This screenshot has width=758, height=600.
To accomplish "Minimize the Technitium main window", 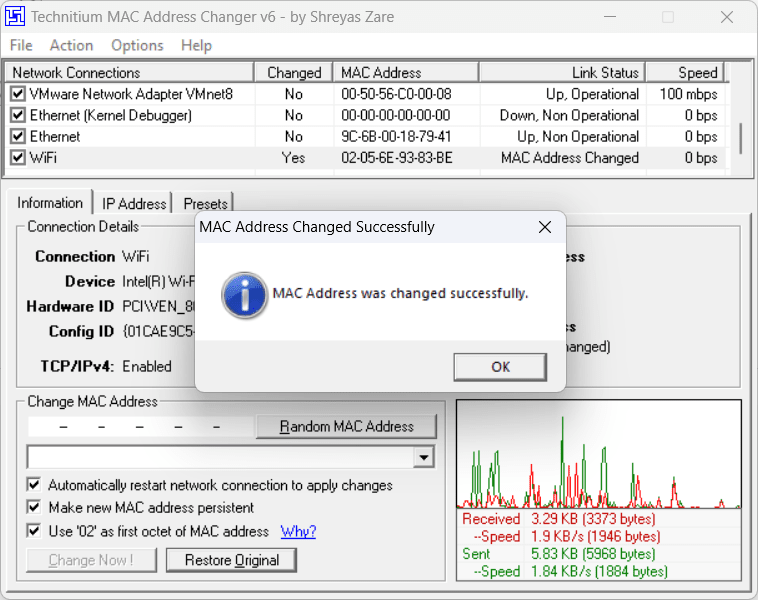I will pyautogui.click(x=610, y=17).
